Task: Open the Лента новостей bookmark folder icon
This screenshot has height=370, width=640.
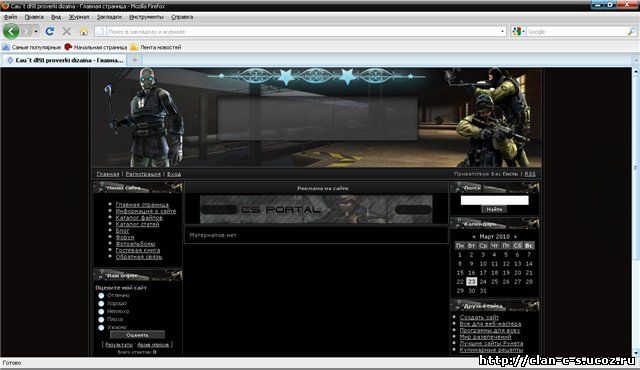Action: (x=134, y=47)
